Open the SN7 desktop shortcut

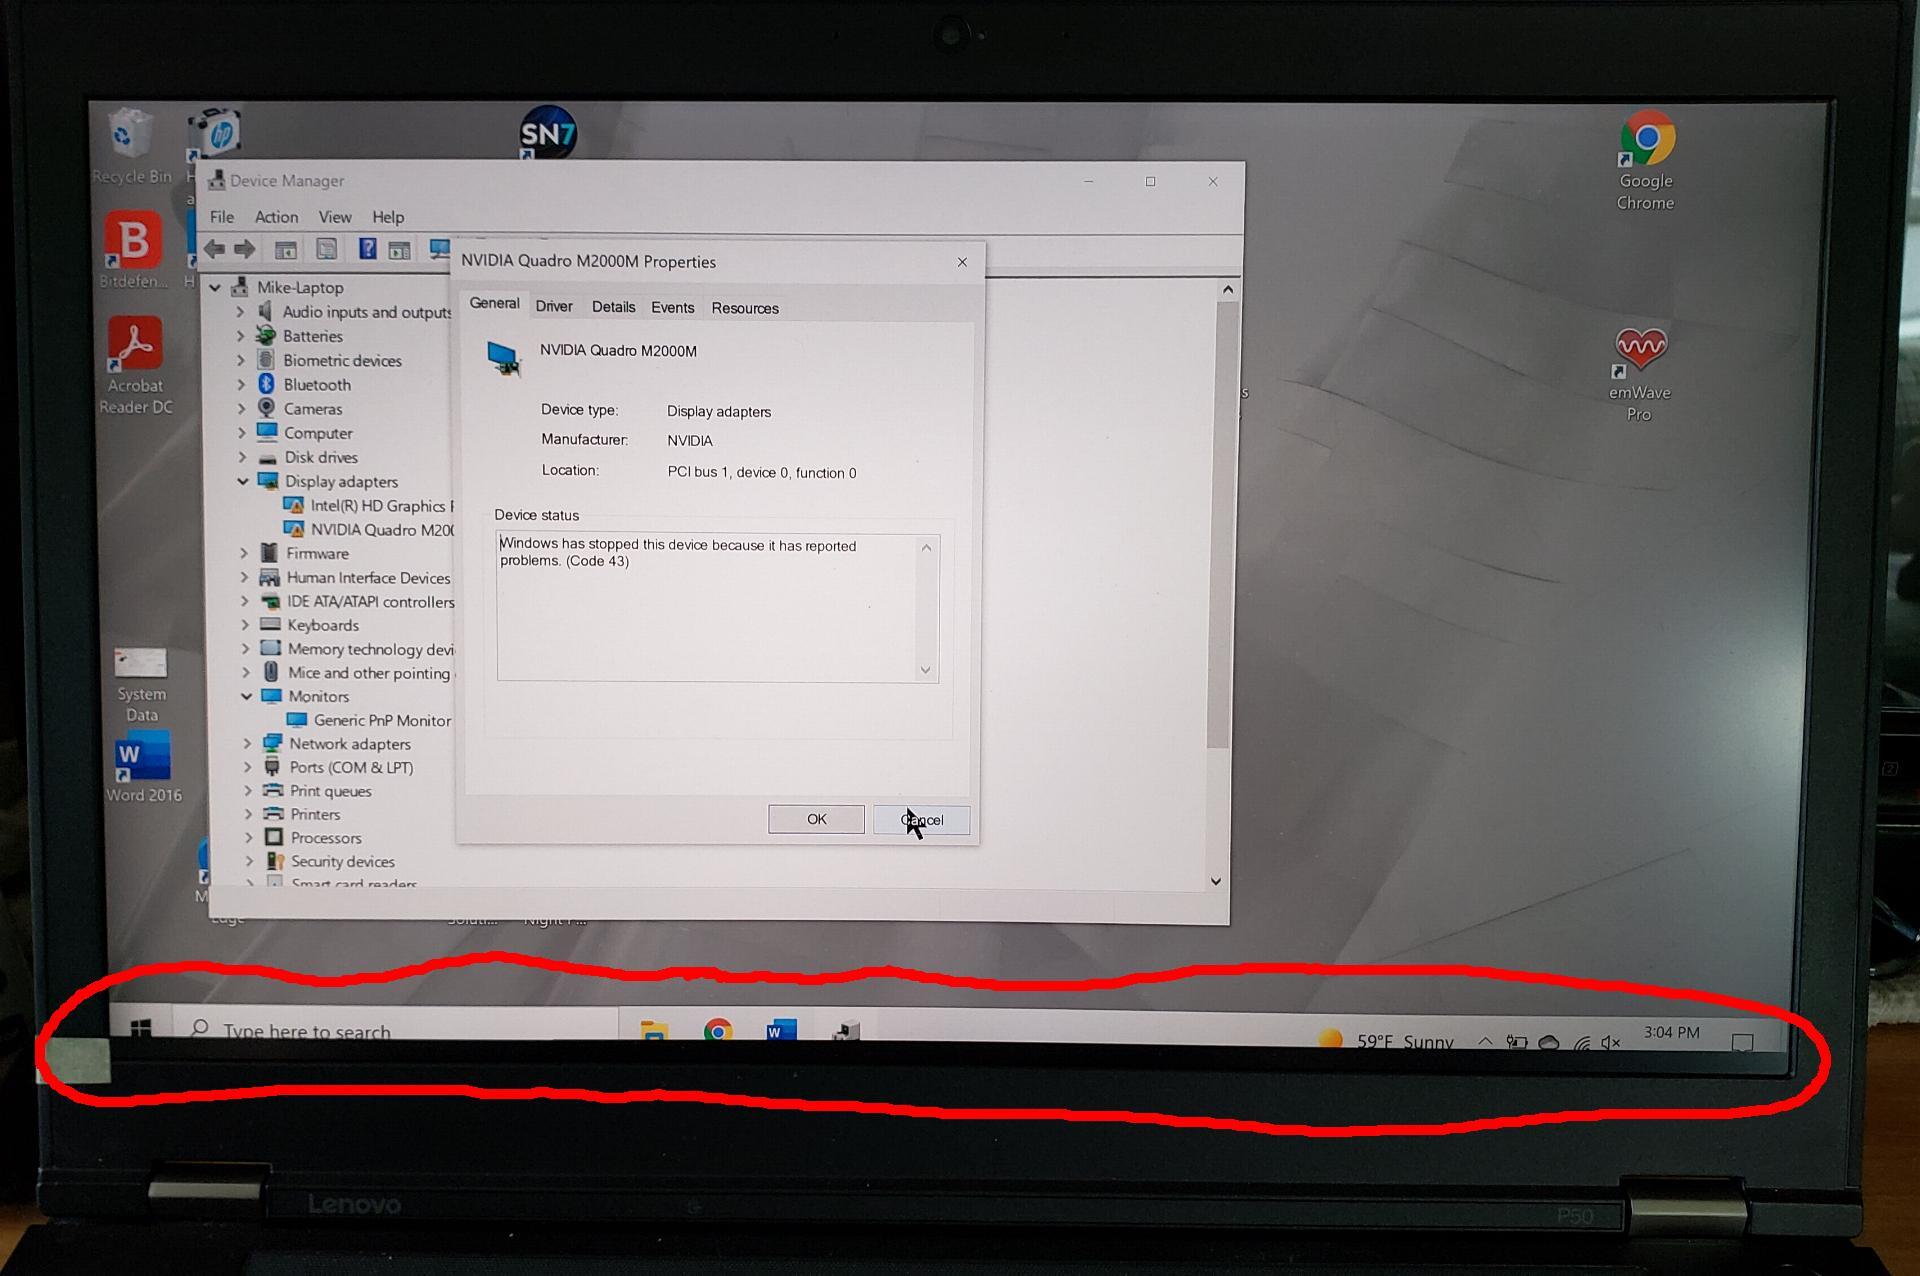(548, 132)
